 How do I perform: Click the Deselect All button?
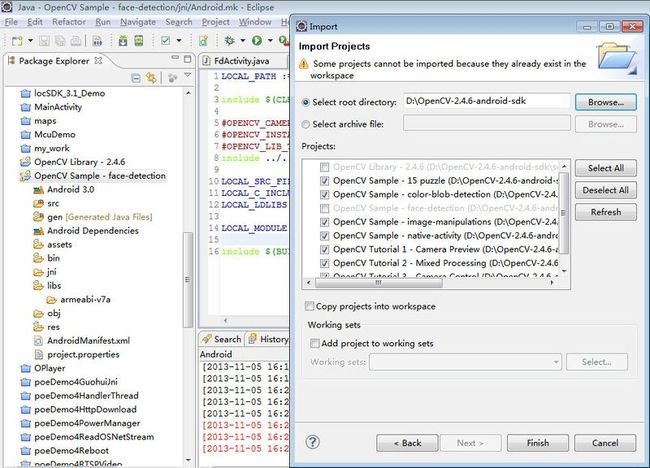[606, 190]
